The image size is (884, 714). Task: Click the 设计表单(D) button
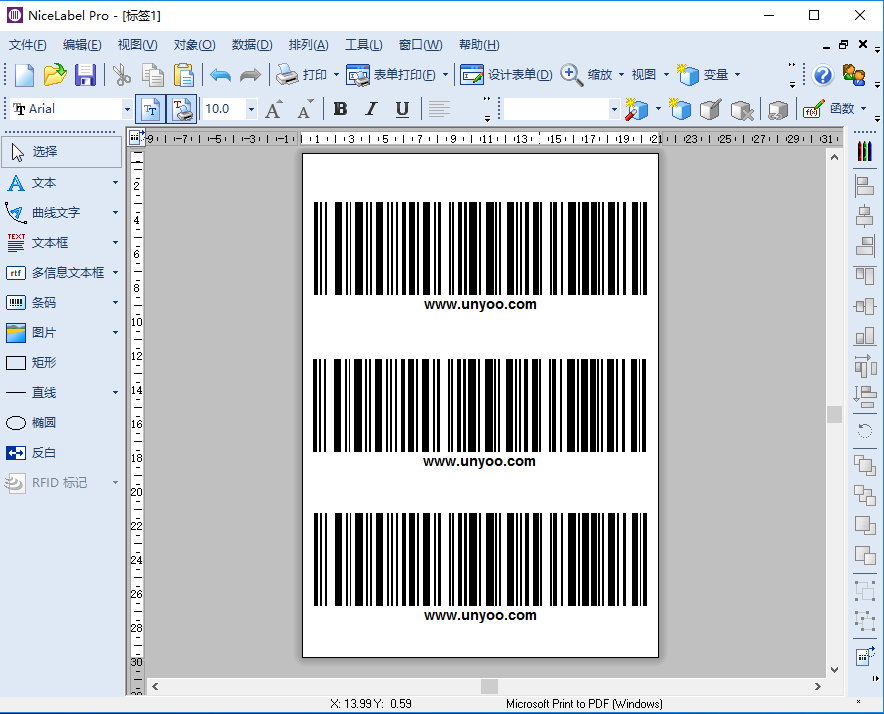(506, 75)
